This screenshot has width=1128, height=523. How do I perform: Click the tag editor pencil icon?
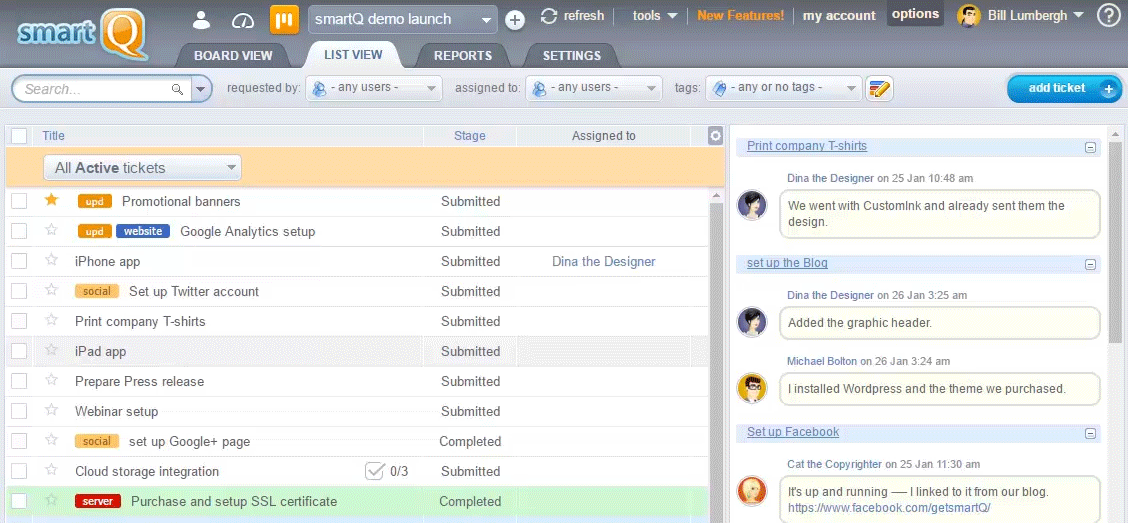point(879,89)
